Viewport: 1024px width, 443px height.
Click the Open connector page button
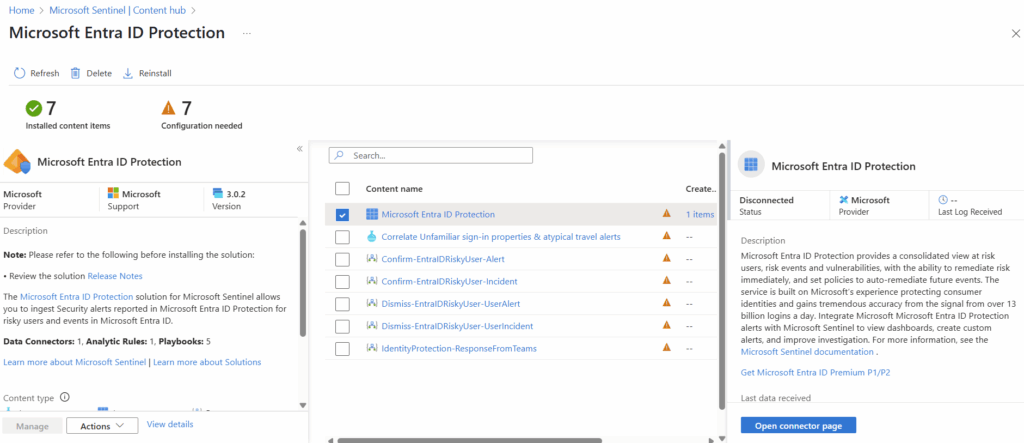[798, 425]
